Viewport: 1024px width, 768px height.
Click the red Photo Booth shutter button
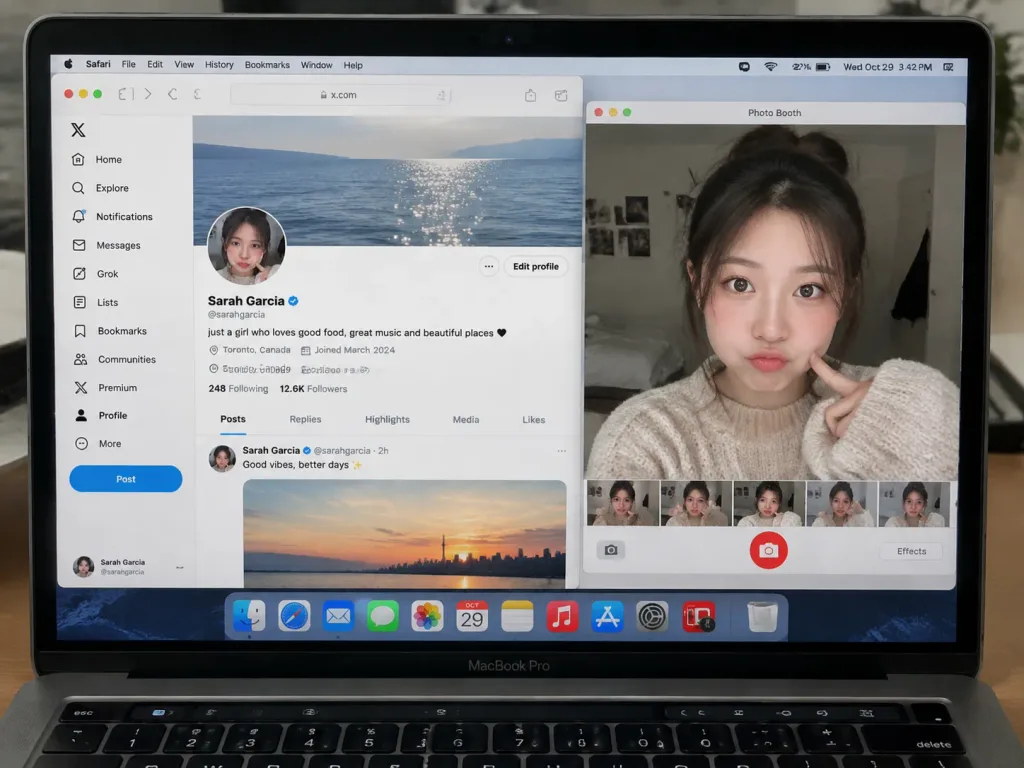pyautogui.click(x=768, y=551)
